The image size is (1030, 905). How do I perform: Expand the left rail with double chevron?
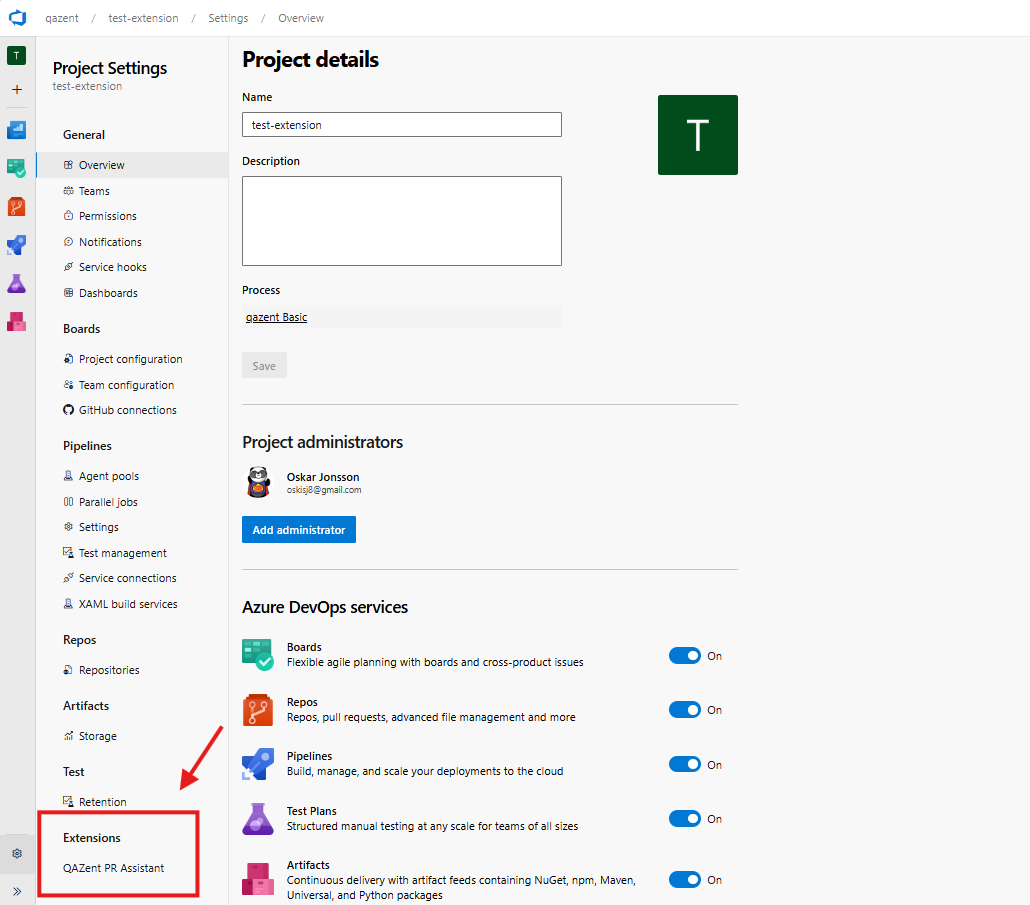[17, 891]
